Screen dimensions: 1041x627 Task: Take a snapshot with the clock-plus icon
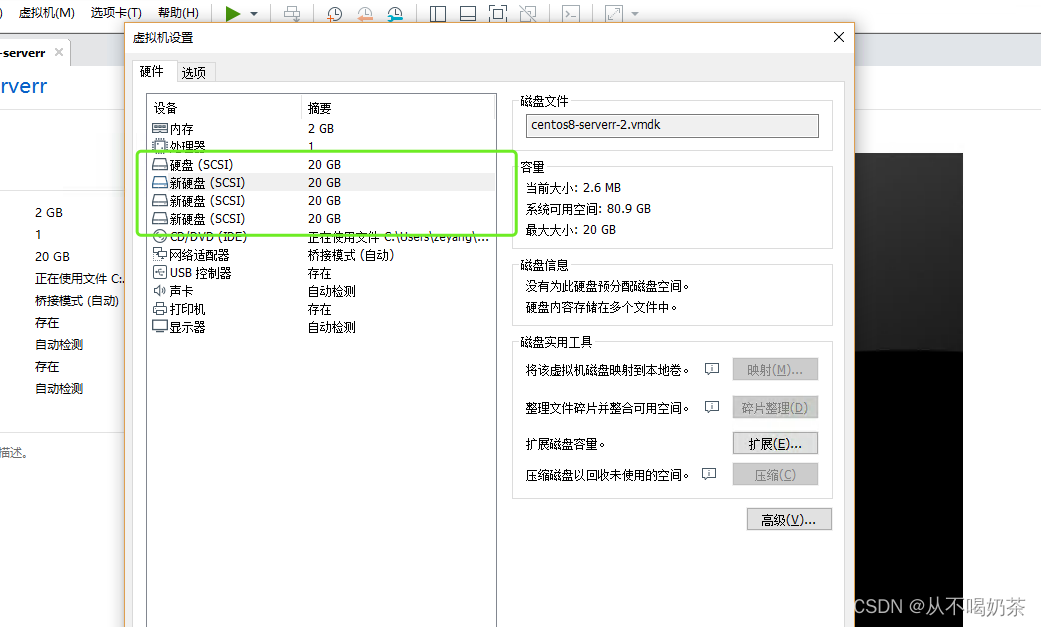click(x=335, y=13)
